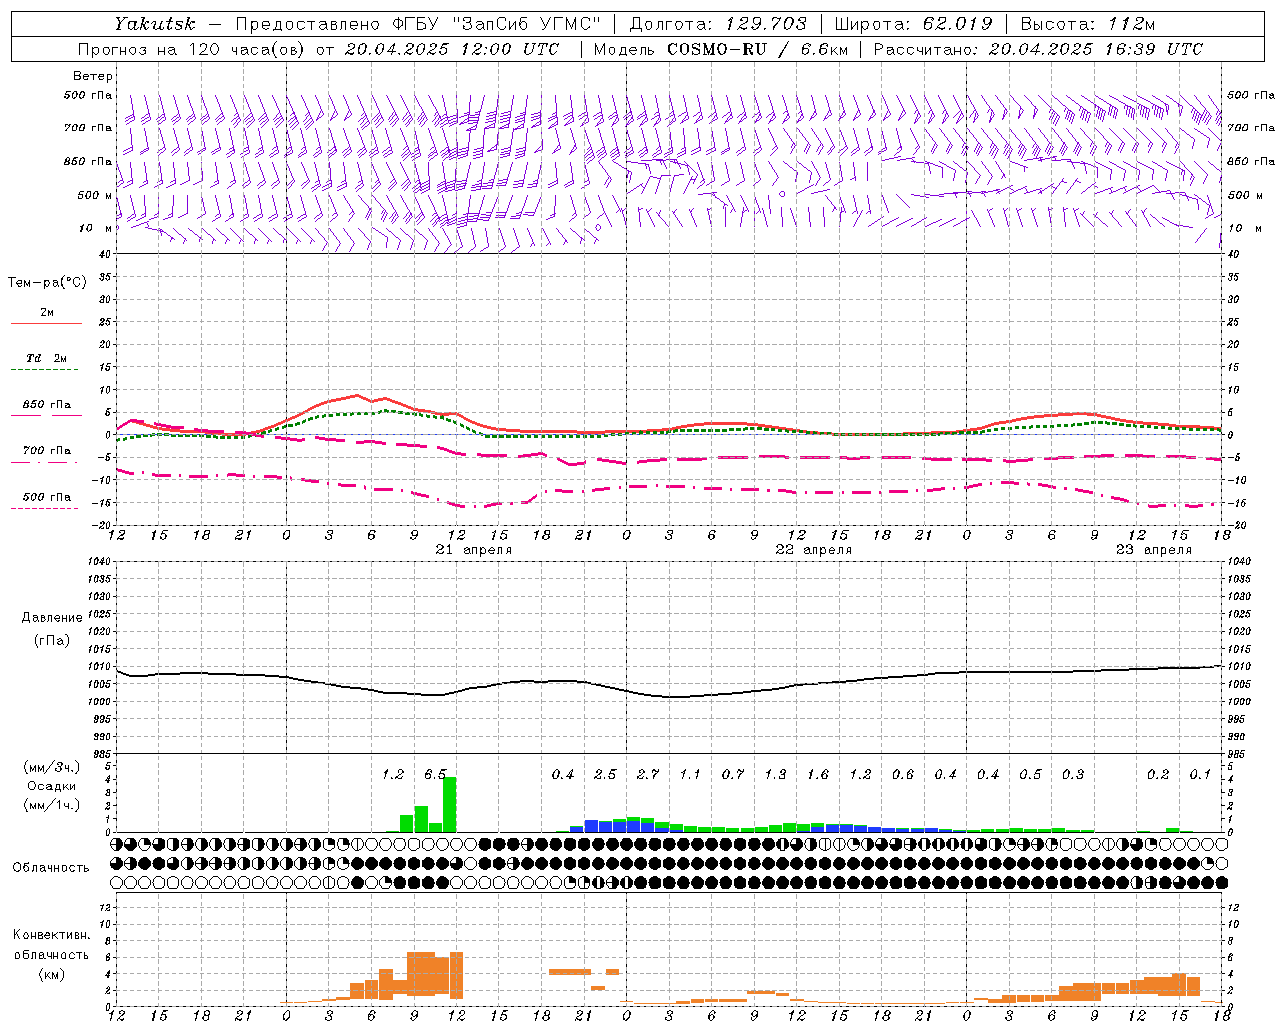Click the '0.3' precipitation total value
Screen dimensions: 1280x1024
click(1073, 775)
